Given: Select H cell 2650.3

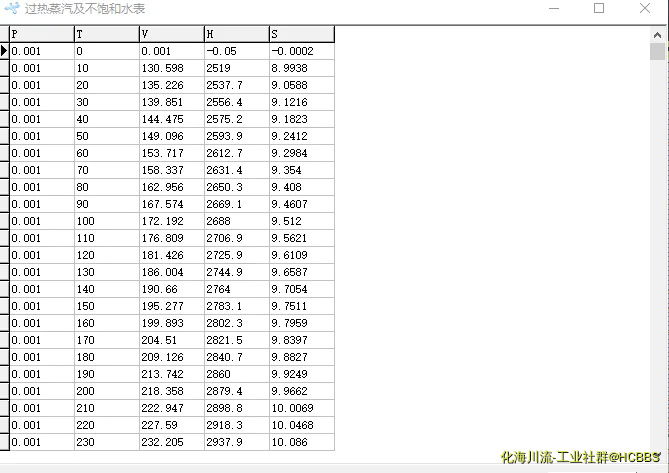Looking at the screenshot, I should click(237, 187).
